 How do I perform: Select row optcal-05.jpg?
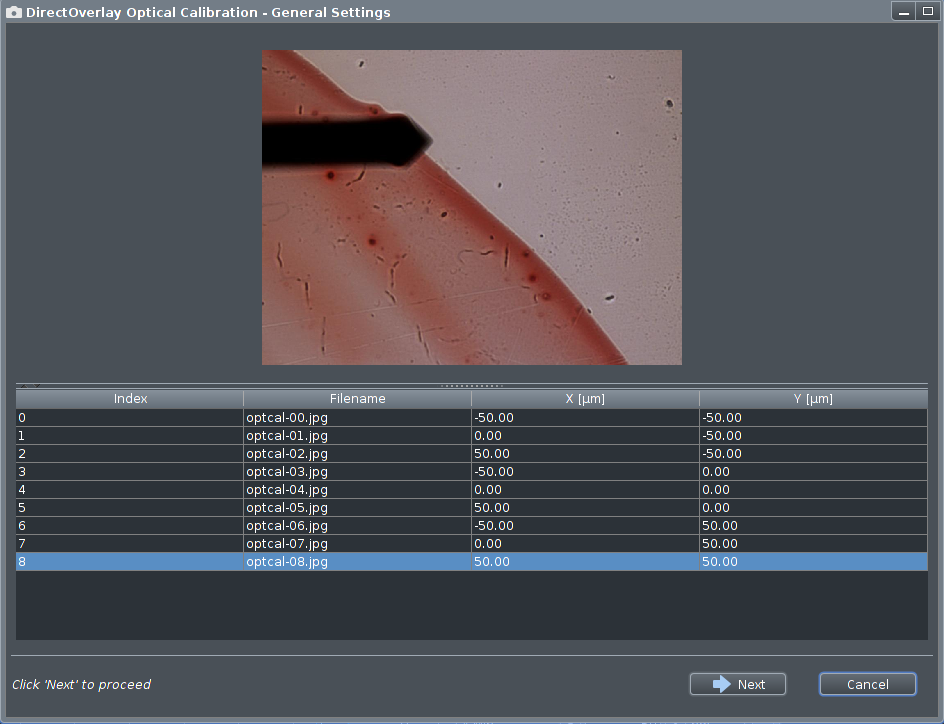(x=471, y=508)
